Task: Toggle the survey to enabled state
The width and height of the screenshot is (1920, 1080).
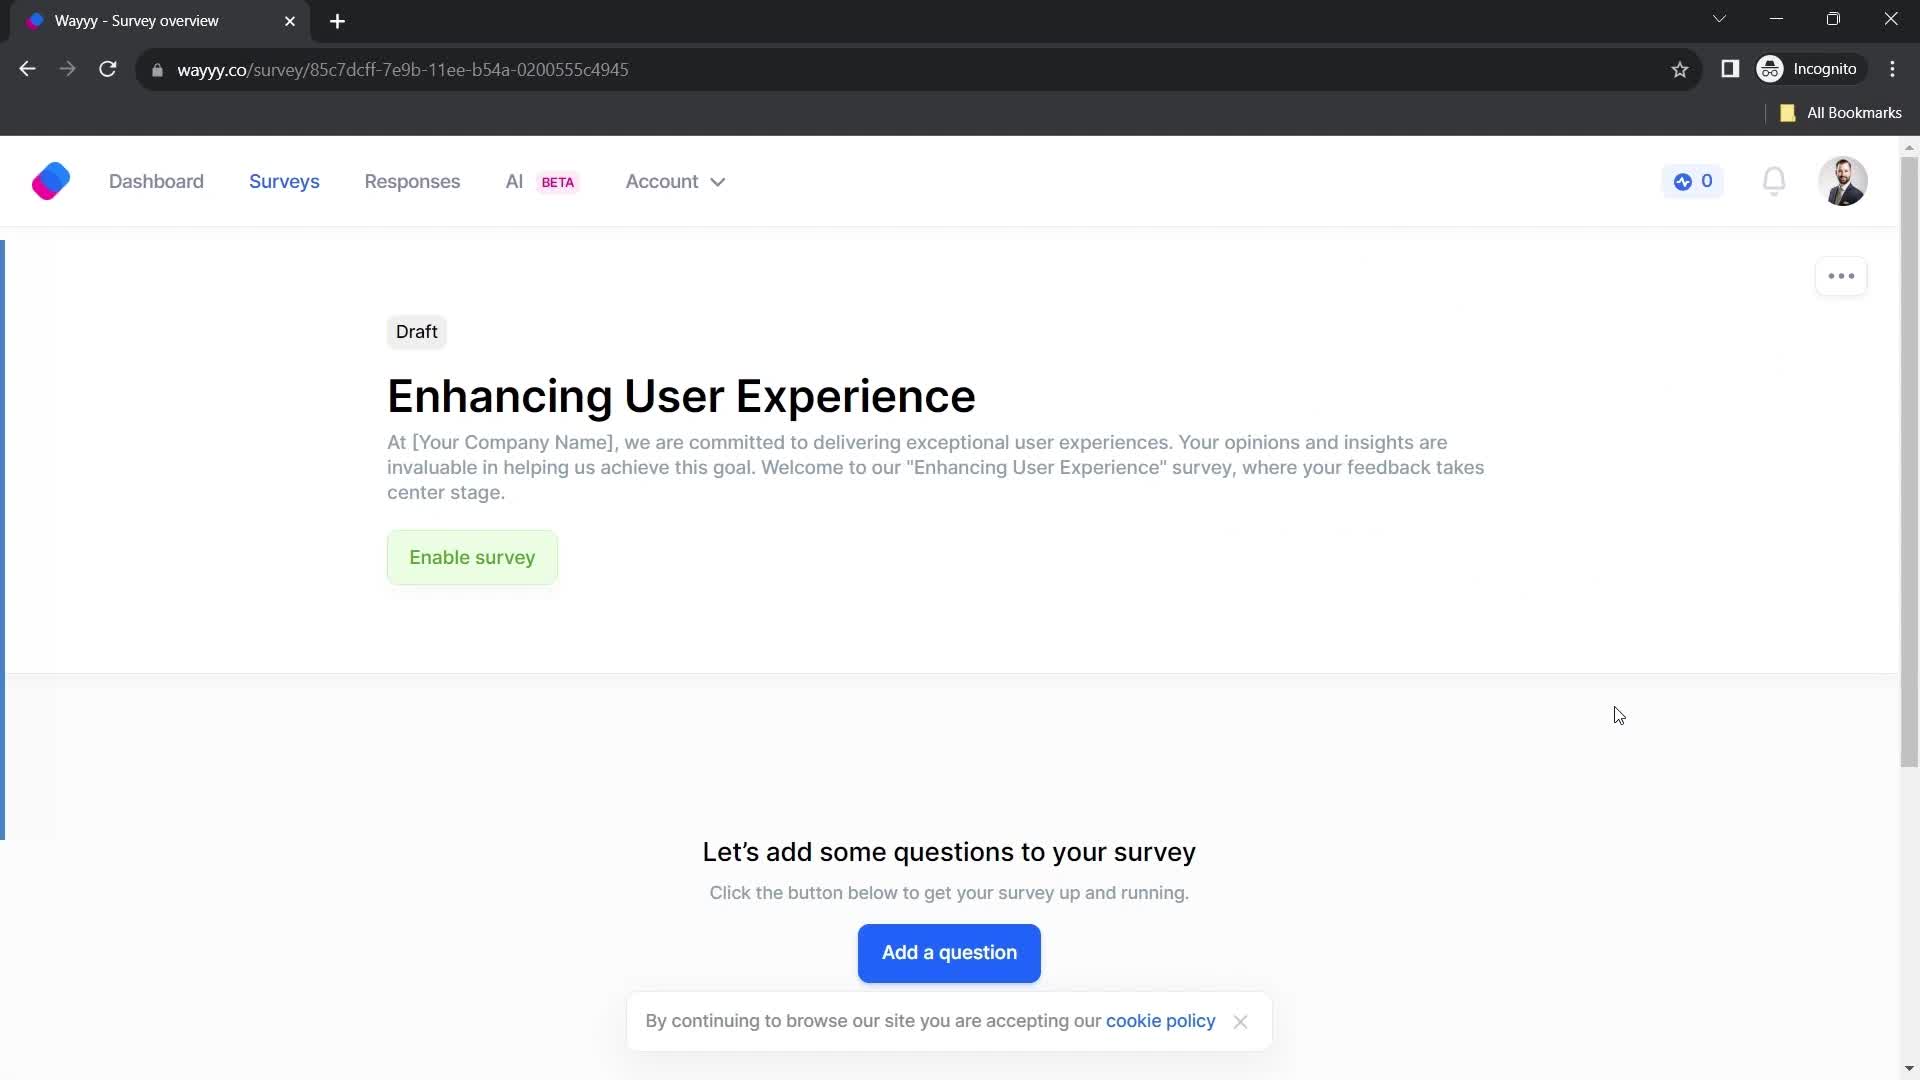Action: coord(472,556)
